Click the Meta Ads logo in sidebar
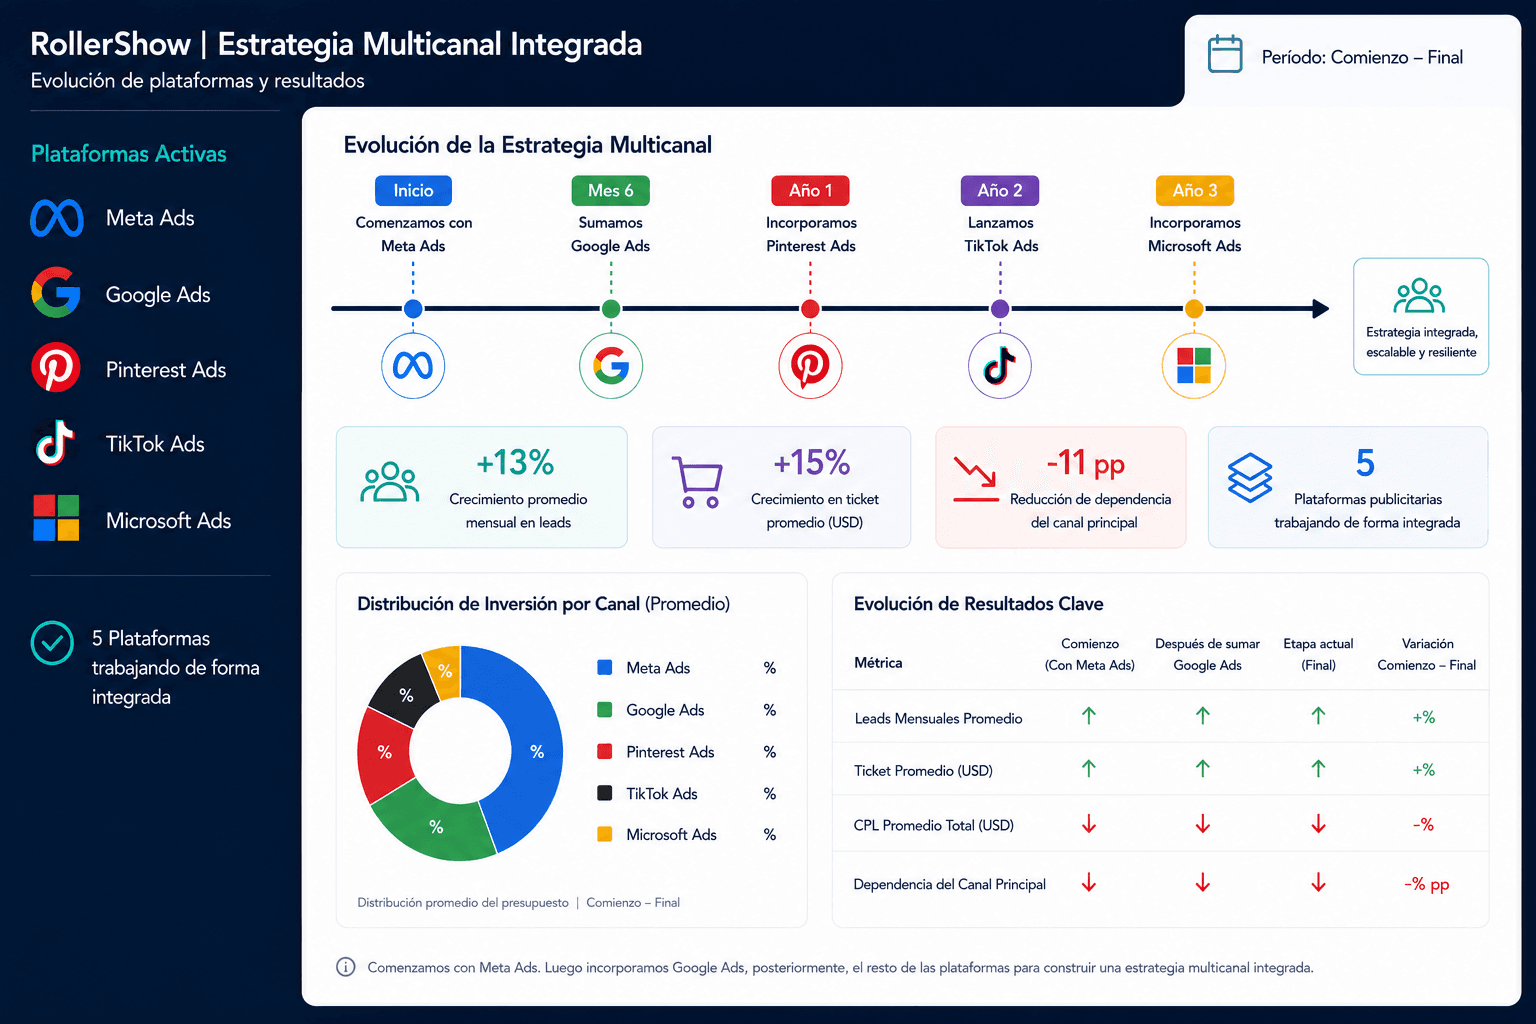 57,218
